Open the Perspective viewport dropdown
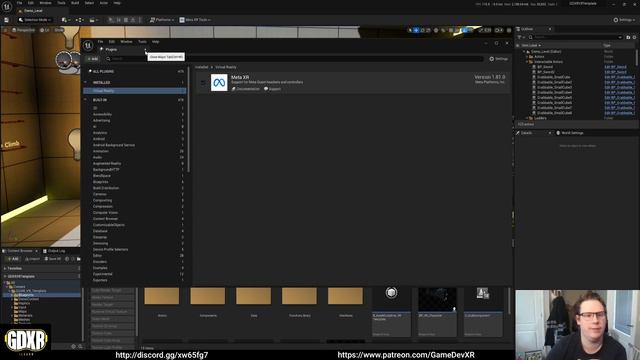640x360 pixels. (24, 30)
